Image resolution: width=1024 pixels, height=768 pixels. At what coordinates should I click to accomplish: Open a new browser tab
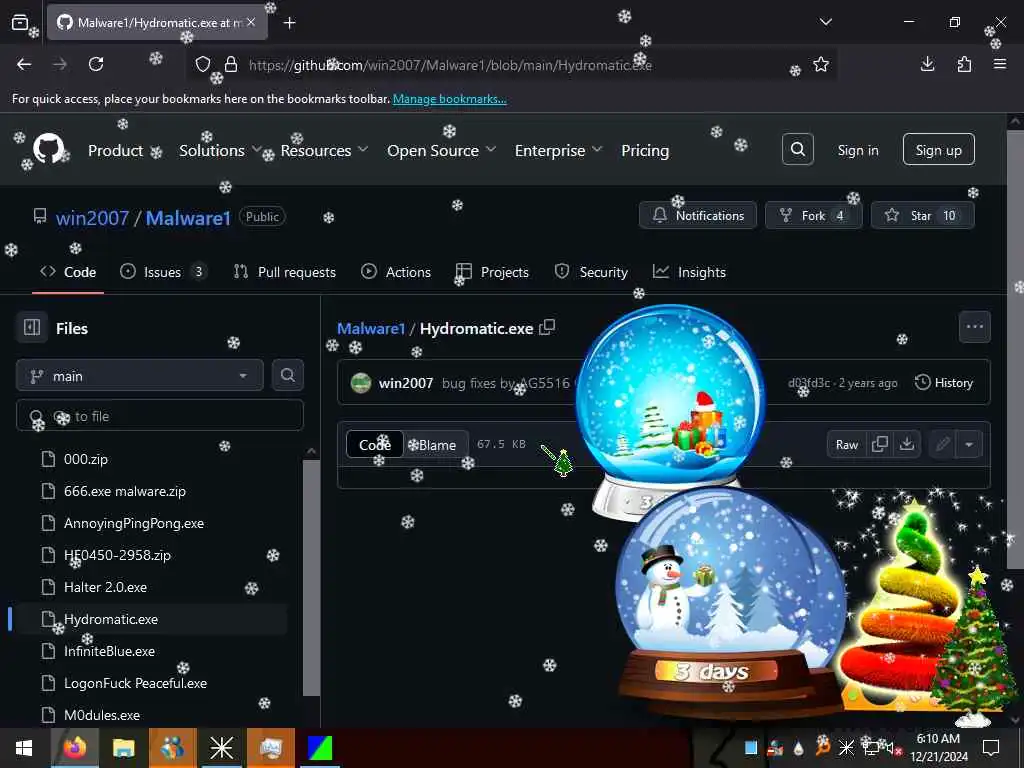289,23
